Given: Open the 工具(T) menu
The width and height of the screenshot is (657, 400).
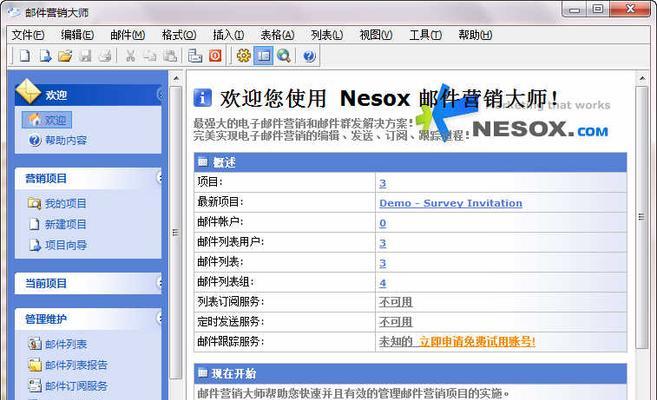Looking at the screenshot, I should point(425,35).
